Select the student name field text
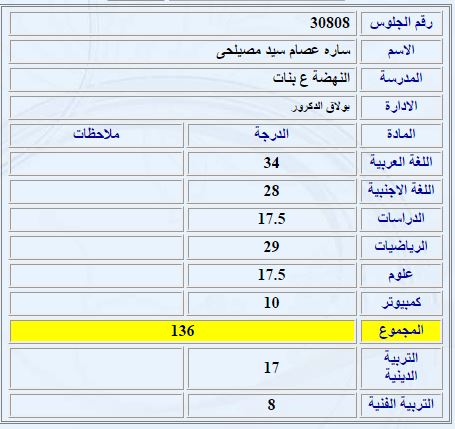 (x=283, y=51)
